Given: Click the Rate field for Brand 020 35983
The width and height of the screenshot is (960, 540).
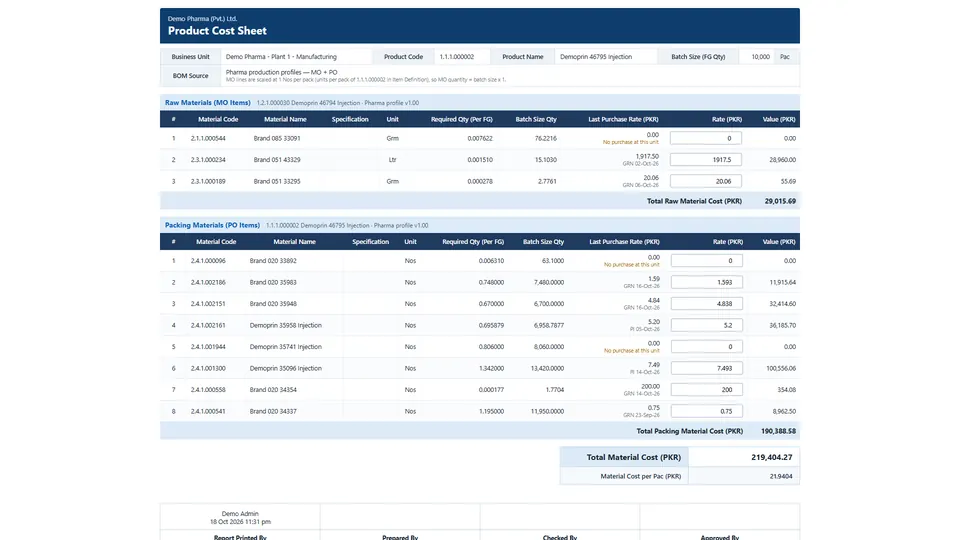Looking at the screenshot, I should coord(707,282).
